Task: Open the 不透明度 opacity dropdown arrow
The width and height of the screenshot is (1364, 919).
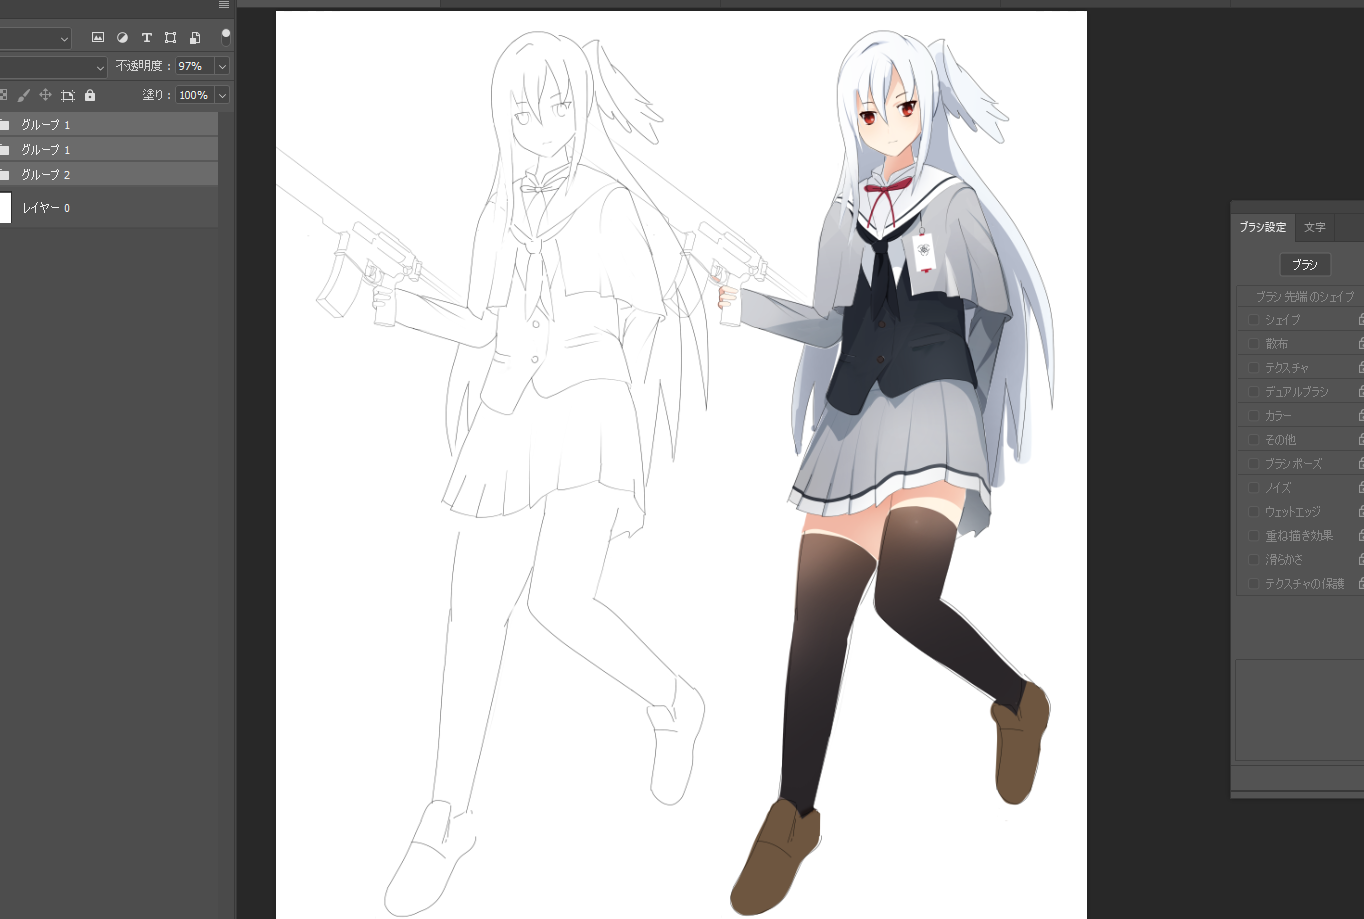Action: 222,66
